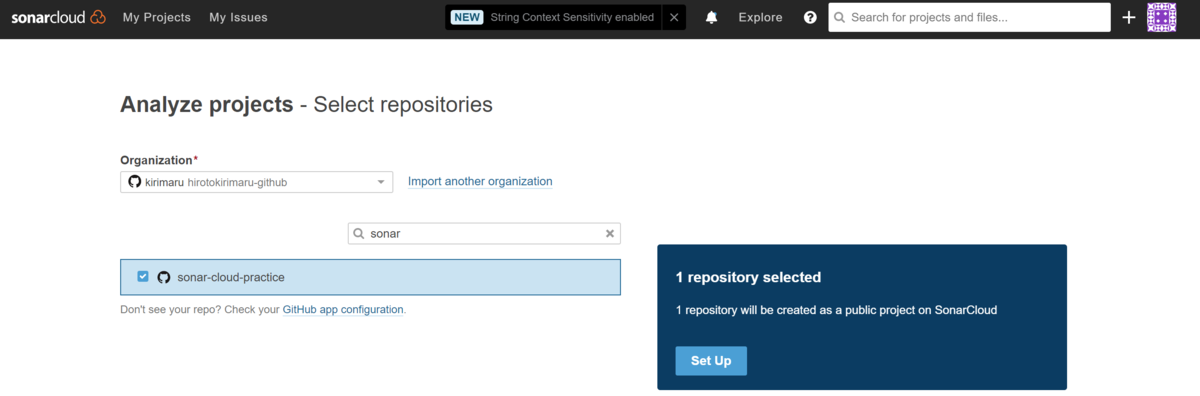Click the 'Analyze projects' page heading

click(207, 104)
